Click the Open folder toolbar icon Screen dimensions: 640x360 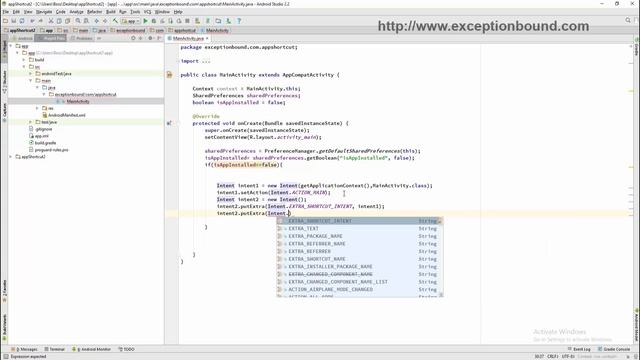5,21
